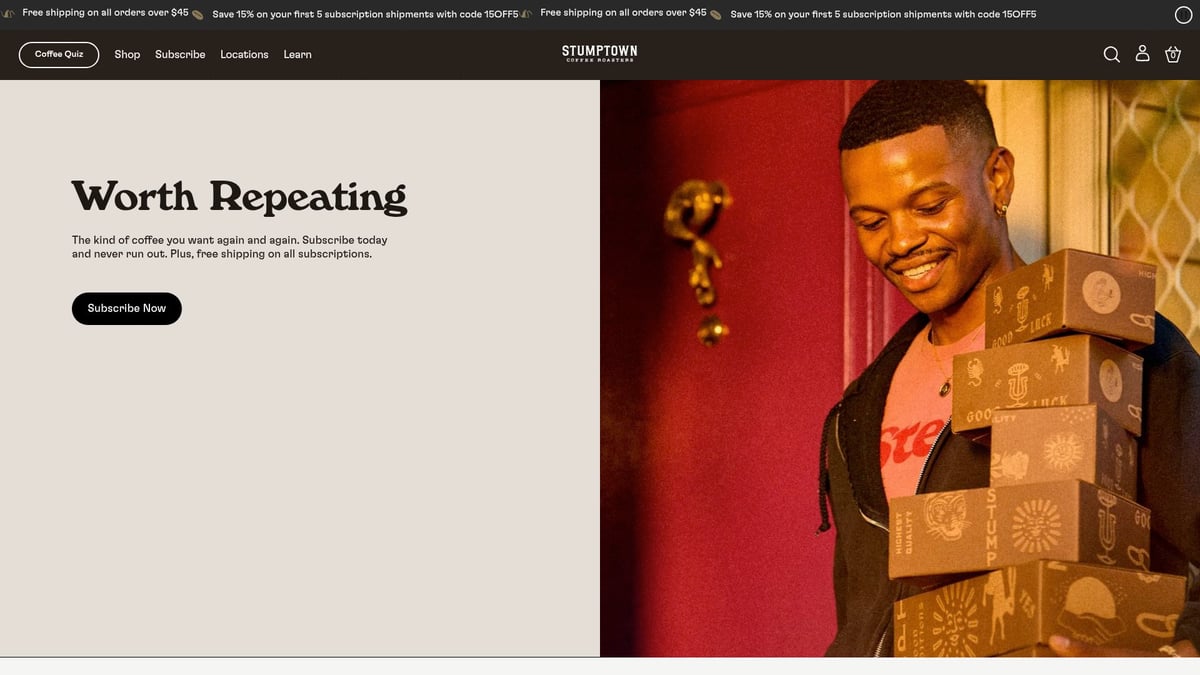Click the hero photo of man holding boxes

(x=900, y=368)
